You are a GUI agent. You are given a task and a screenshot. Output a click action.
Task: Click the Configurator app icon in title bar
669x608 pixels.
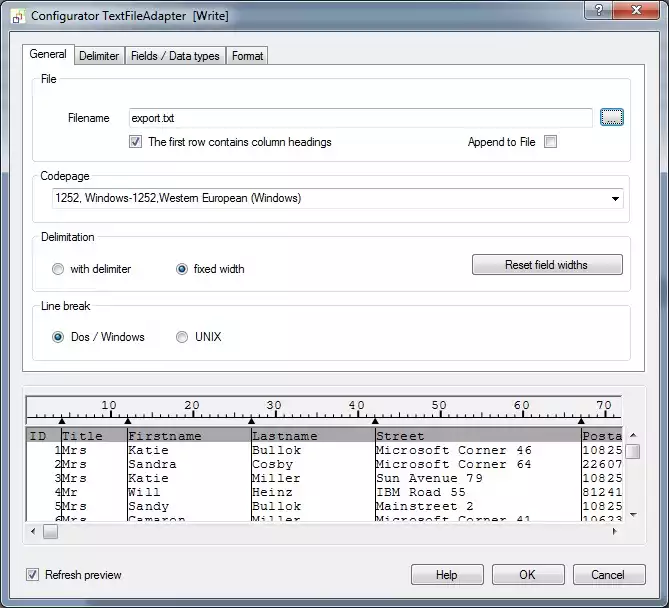pyautogui.click(x=16, y=17)
